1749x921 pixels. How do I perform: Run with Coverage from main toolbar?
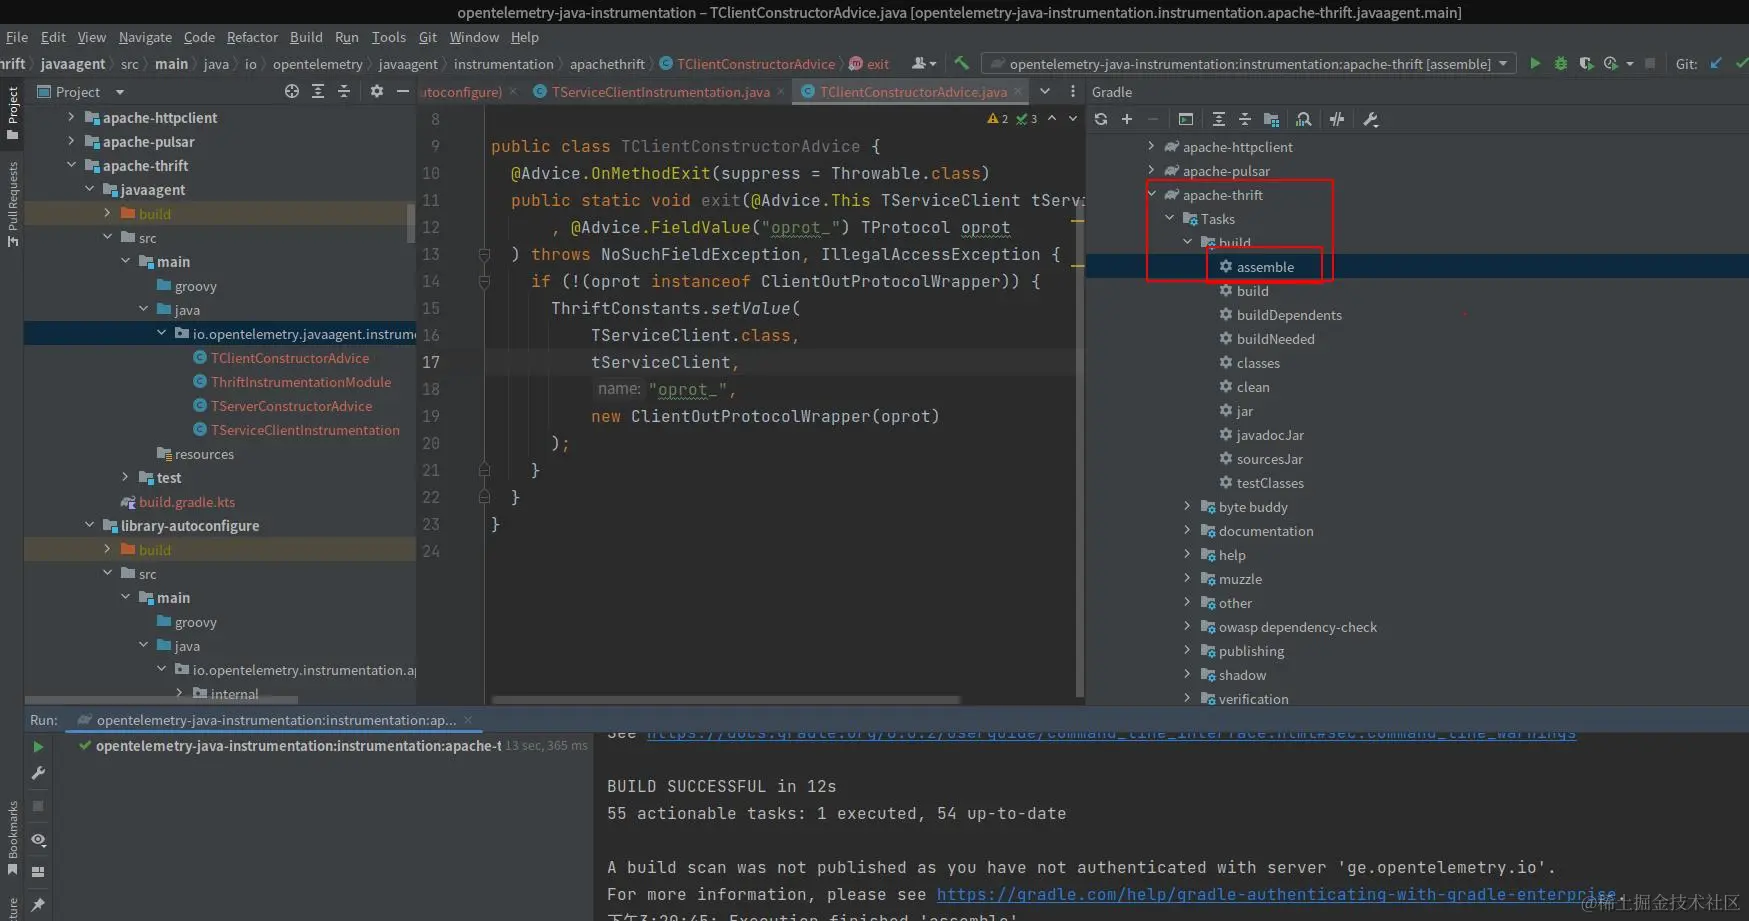tap(1586, 64)
